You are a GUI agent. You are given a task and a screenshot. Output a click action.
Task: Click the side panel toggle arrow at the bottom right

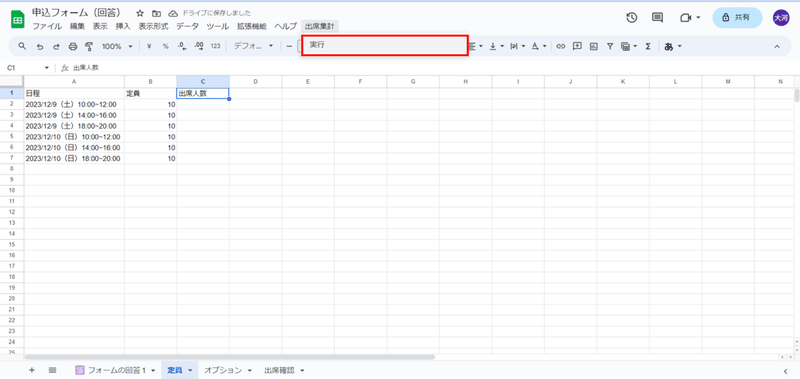pos(786,371)
